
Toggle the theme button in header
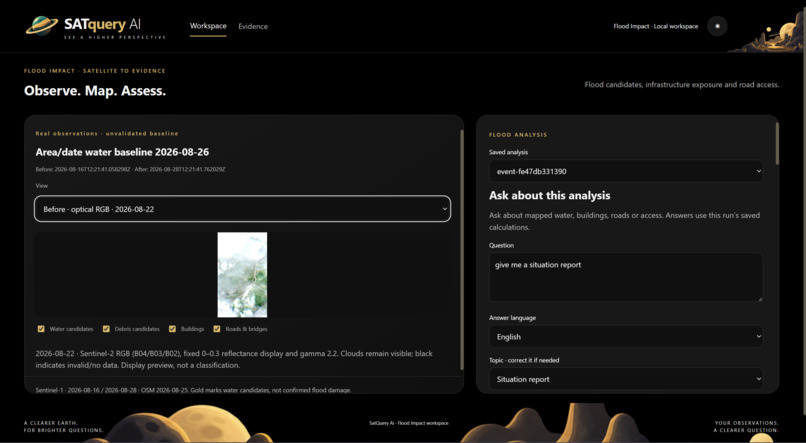(717, 26)
